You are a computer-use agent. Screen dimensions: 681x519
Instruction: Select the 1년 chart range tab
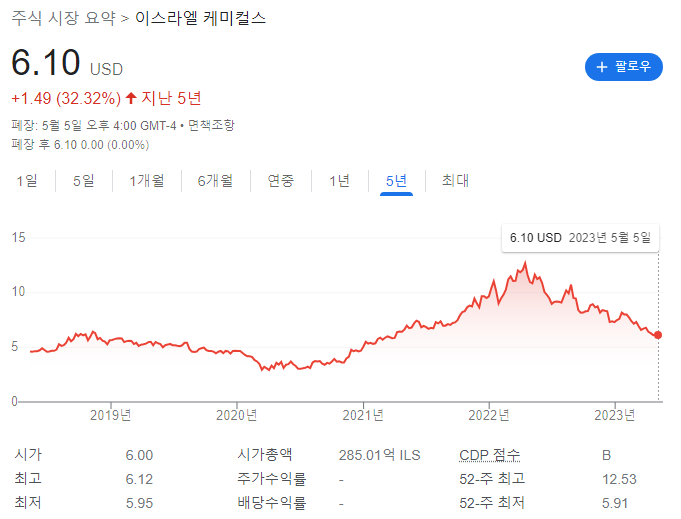click(x=340, y=181)
